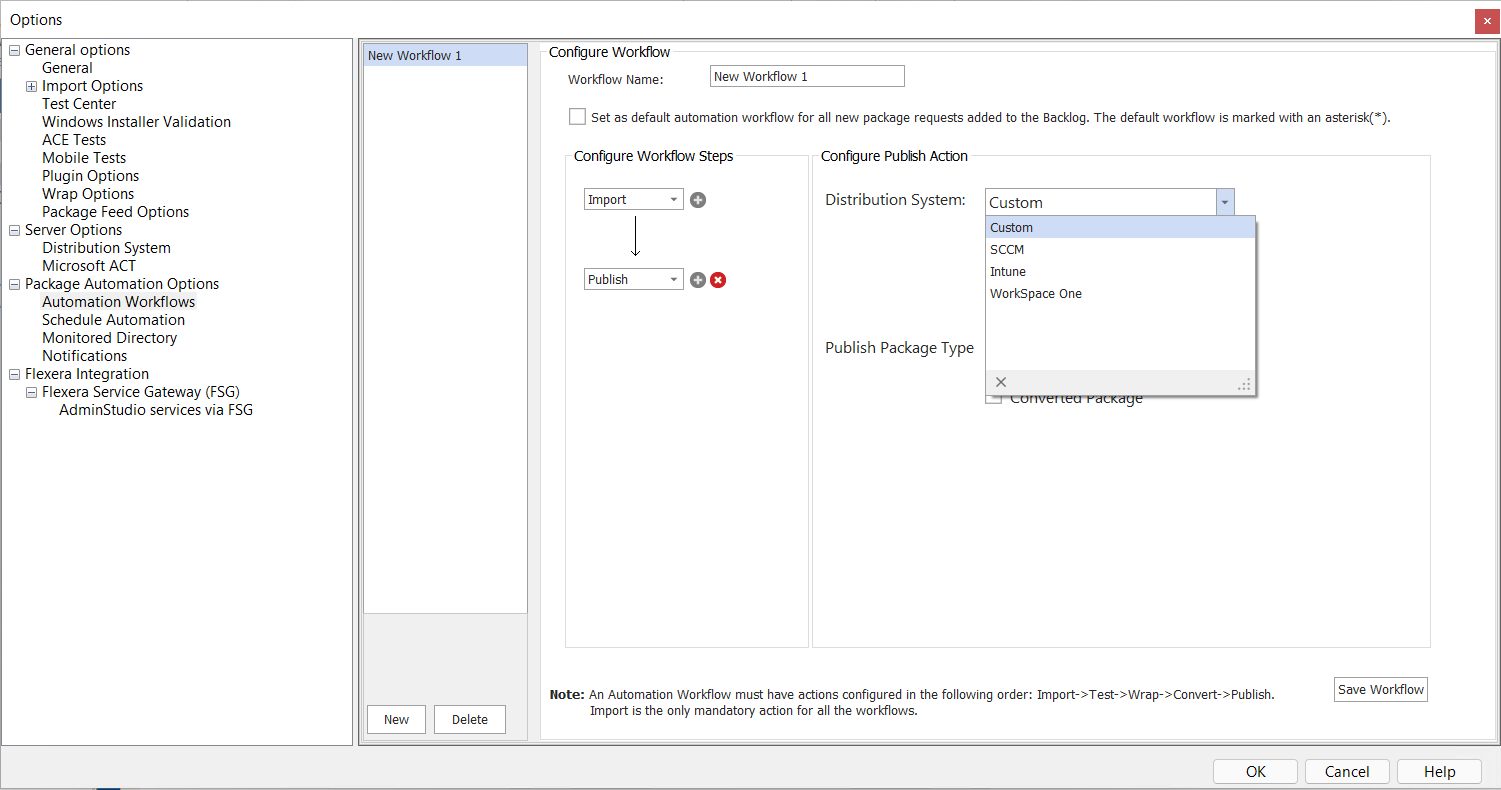Enable set as default automation workflow checkbox
This screenshot has width=1501, height=790.
coord(577,117)
